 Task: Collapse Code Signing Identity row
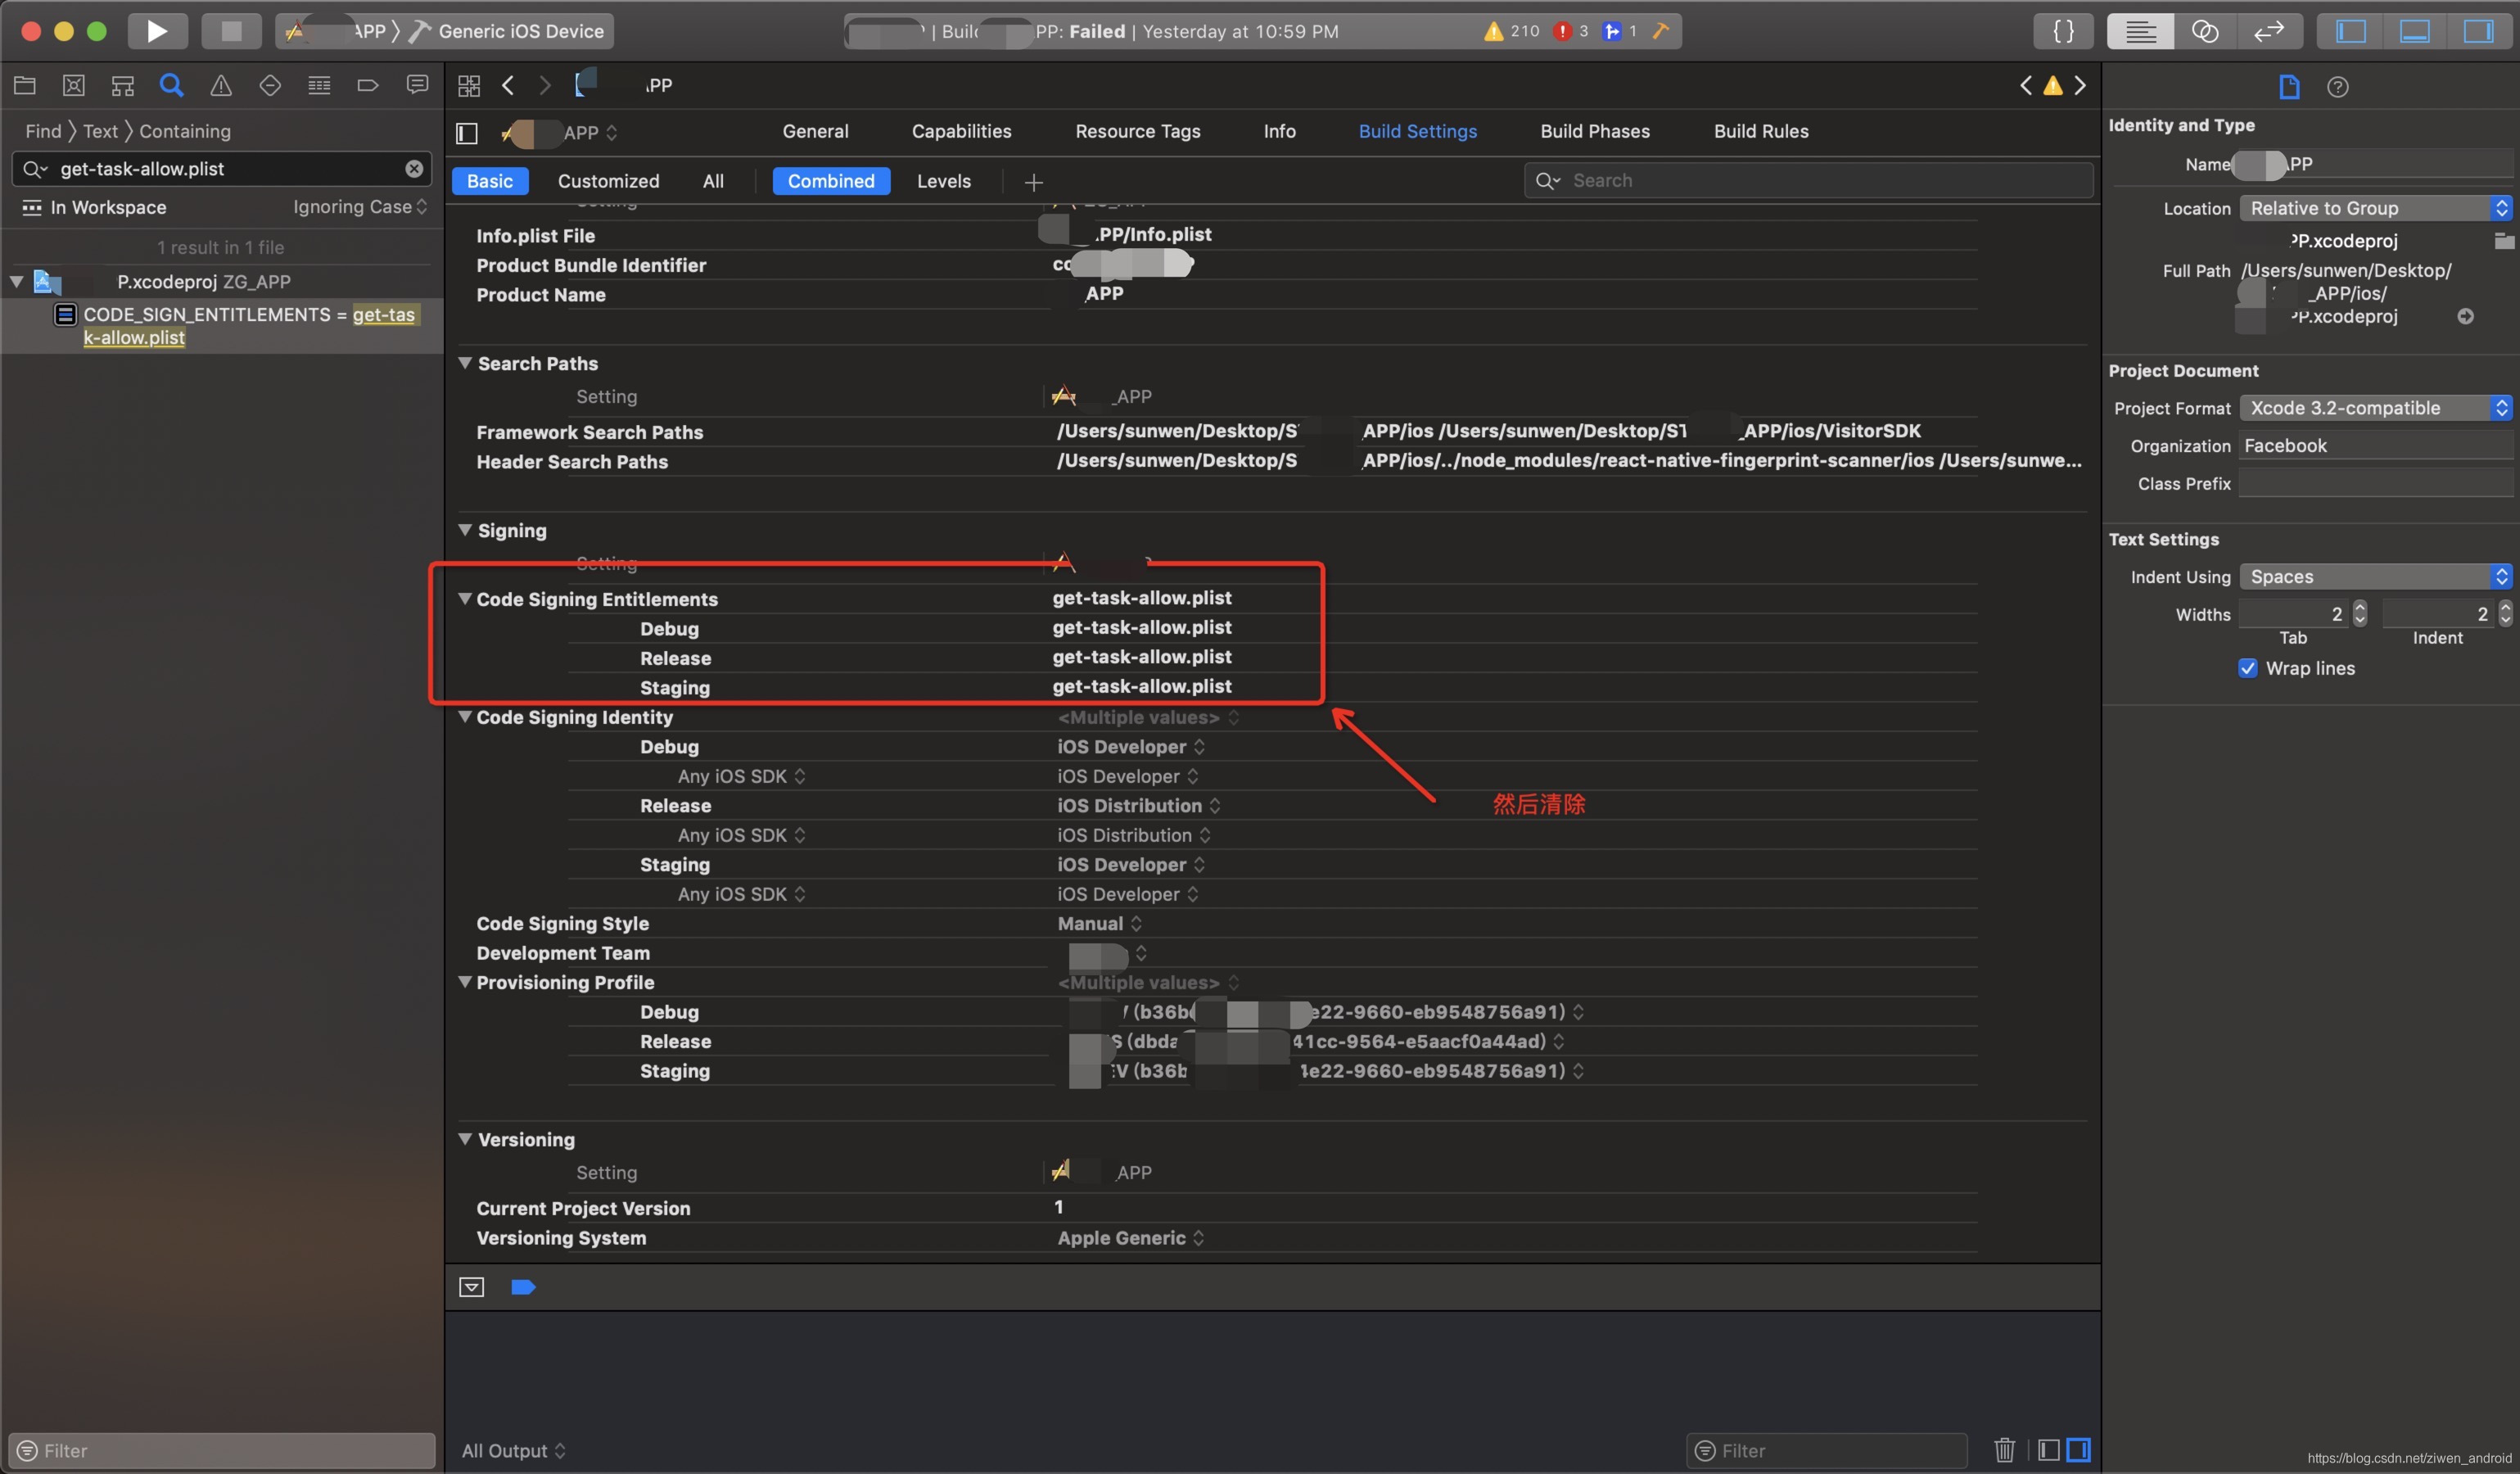click(465, 716)
